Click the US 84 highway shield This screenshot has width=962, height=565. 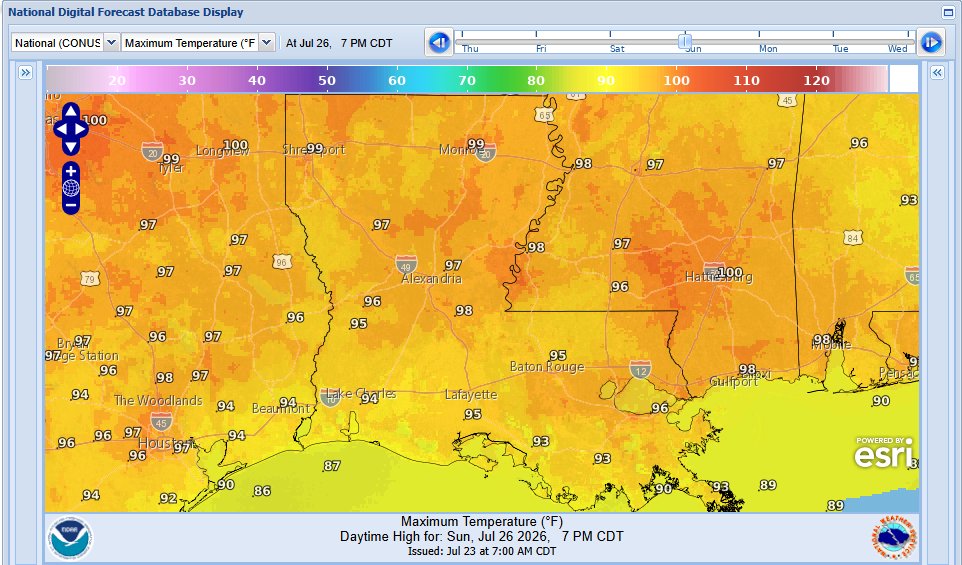tap(853, 237)
